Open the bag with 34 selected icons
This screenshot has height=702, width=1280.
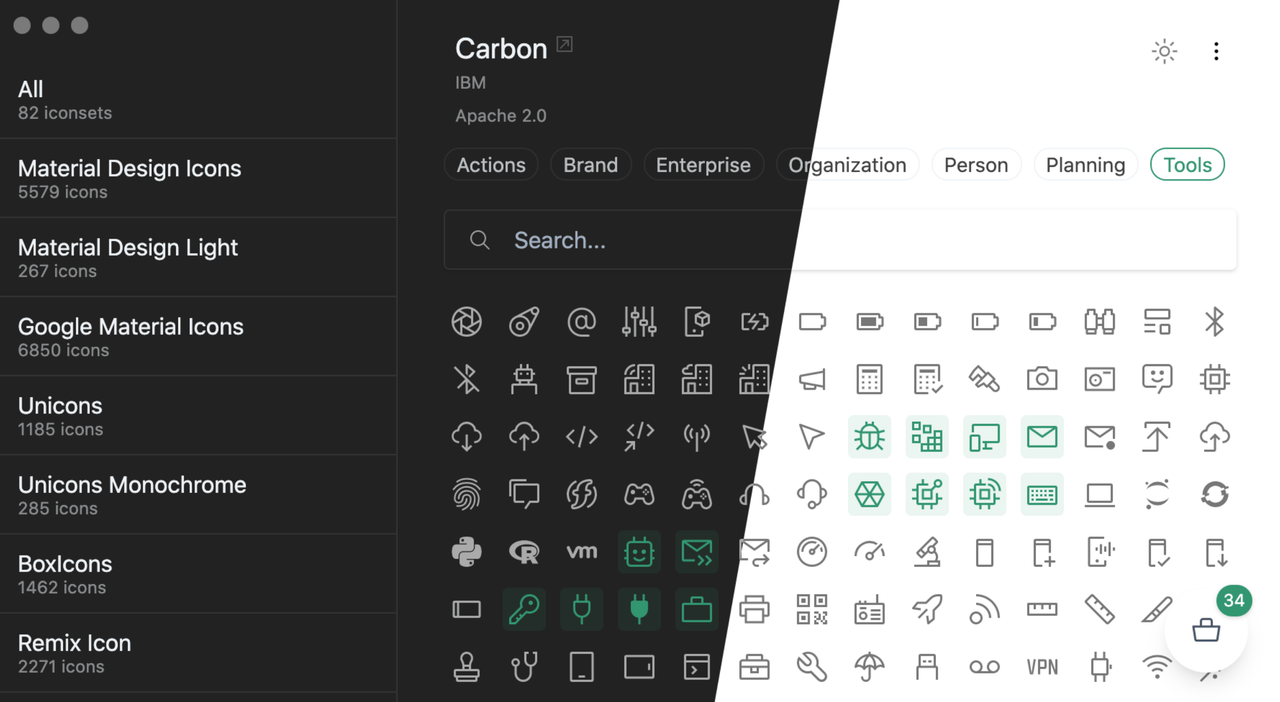[x=1206, y=630]
